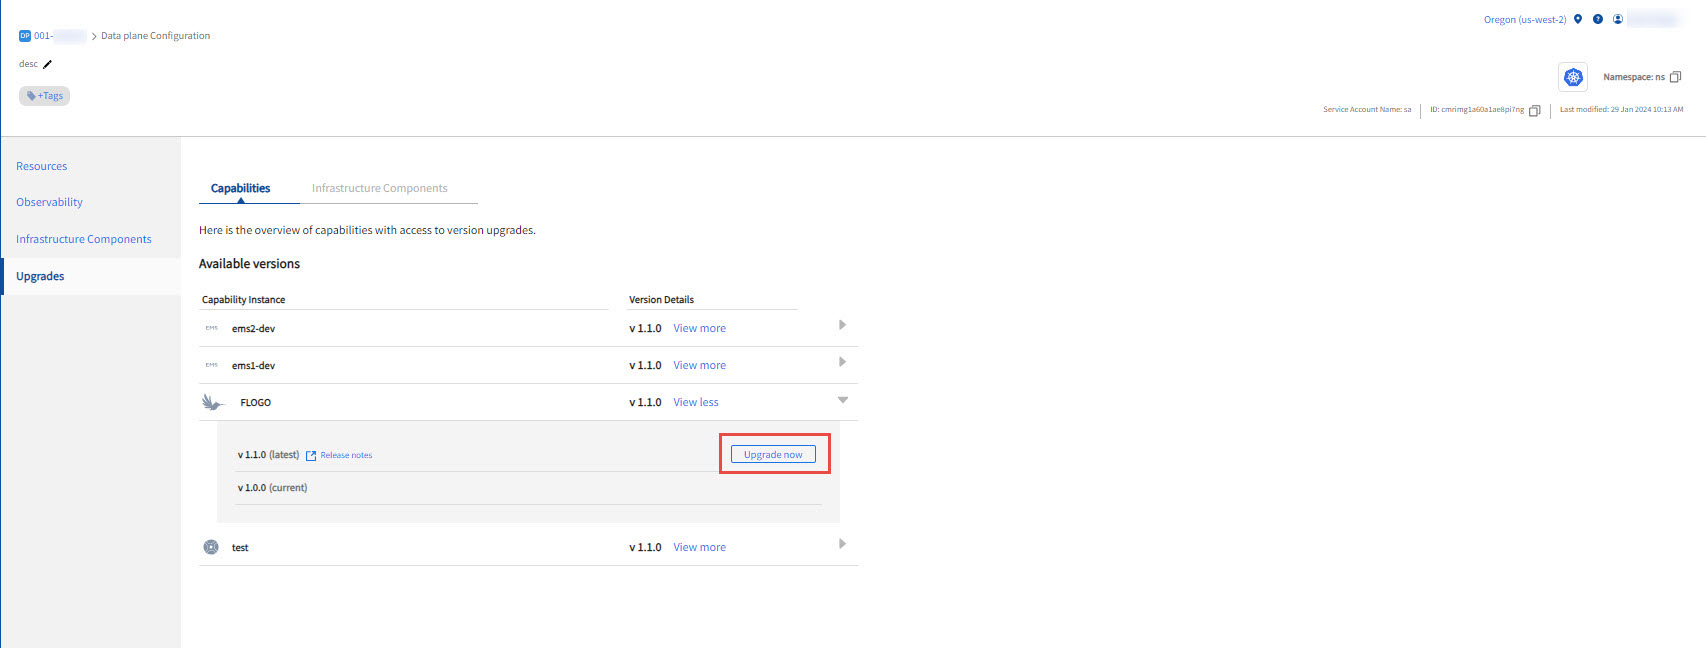Expand the test row arrow
Screen dimensions: 1706x648
point(842,544)
